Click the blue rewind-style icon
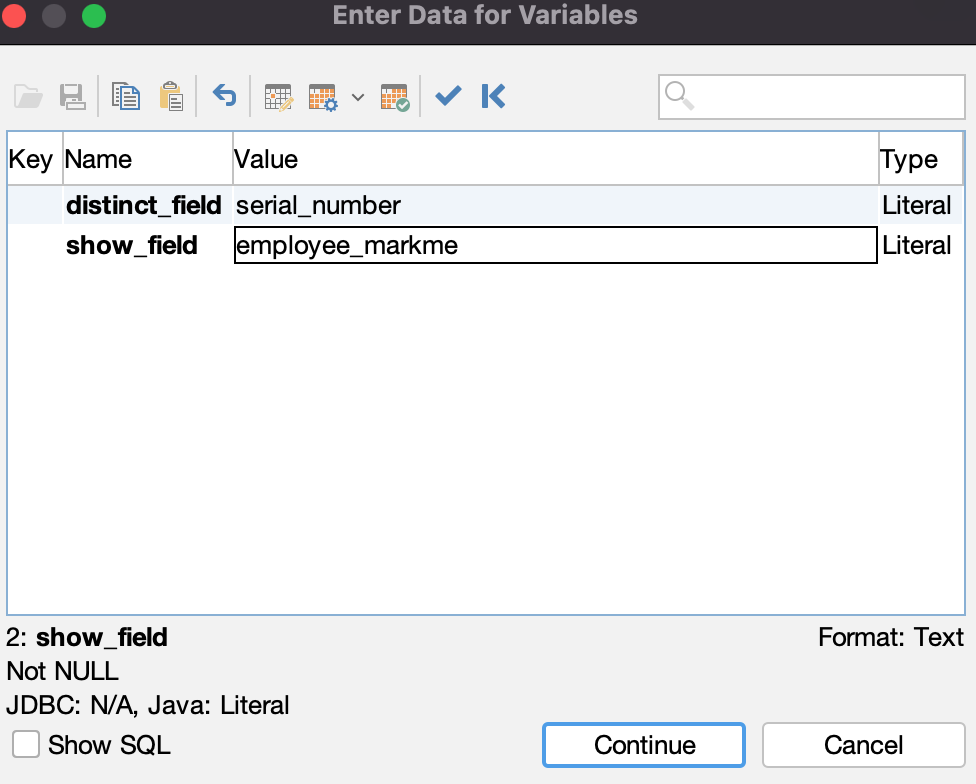This screenshot has height=784, width=976. [493, 96]
